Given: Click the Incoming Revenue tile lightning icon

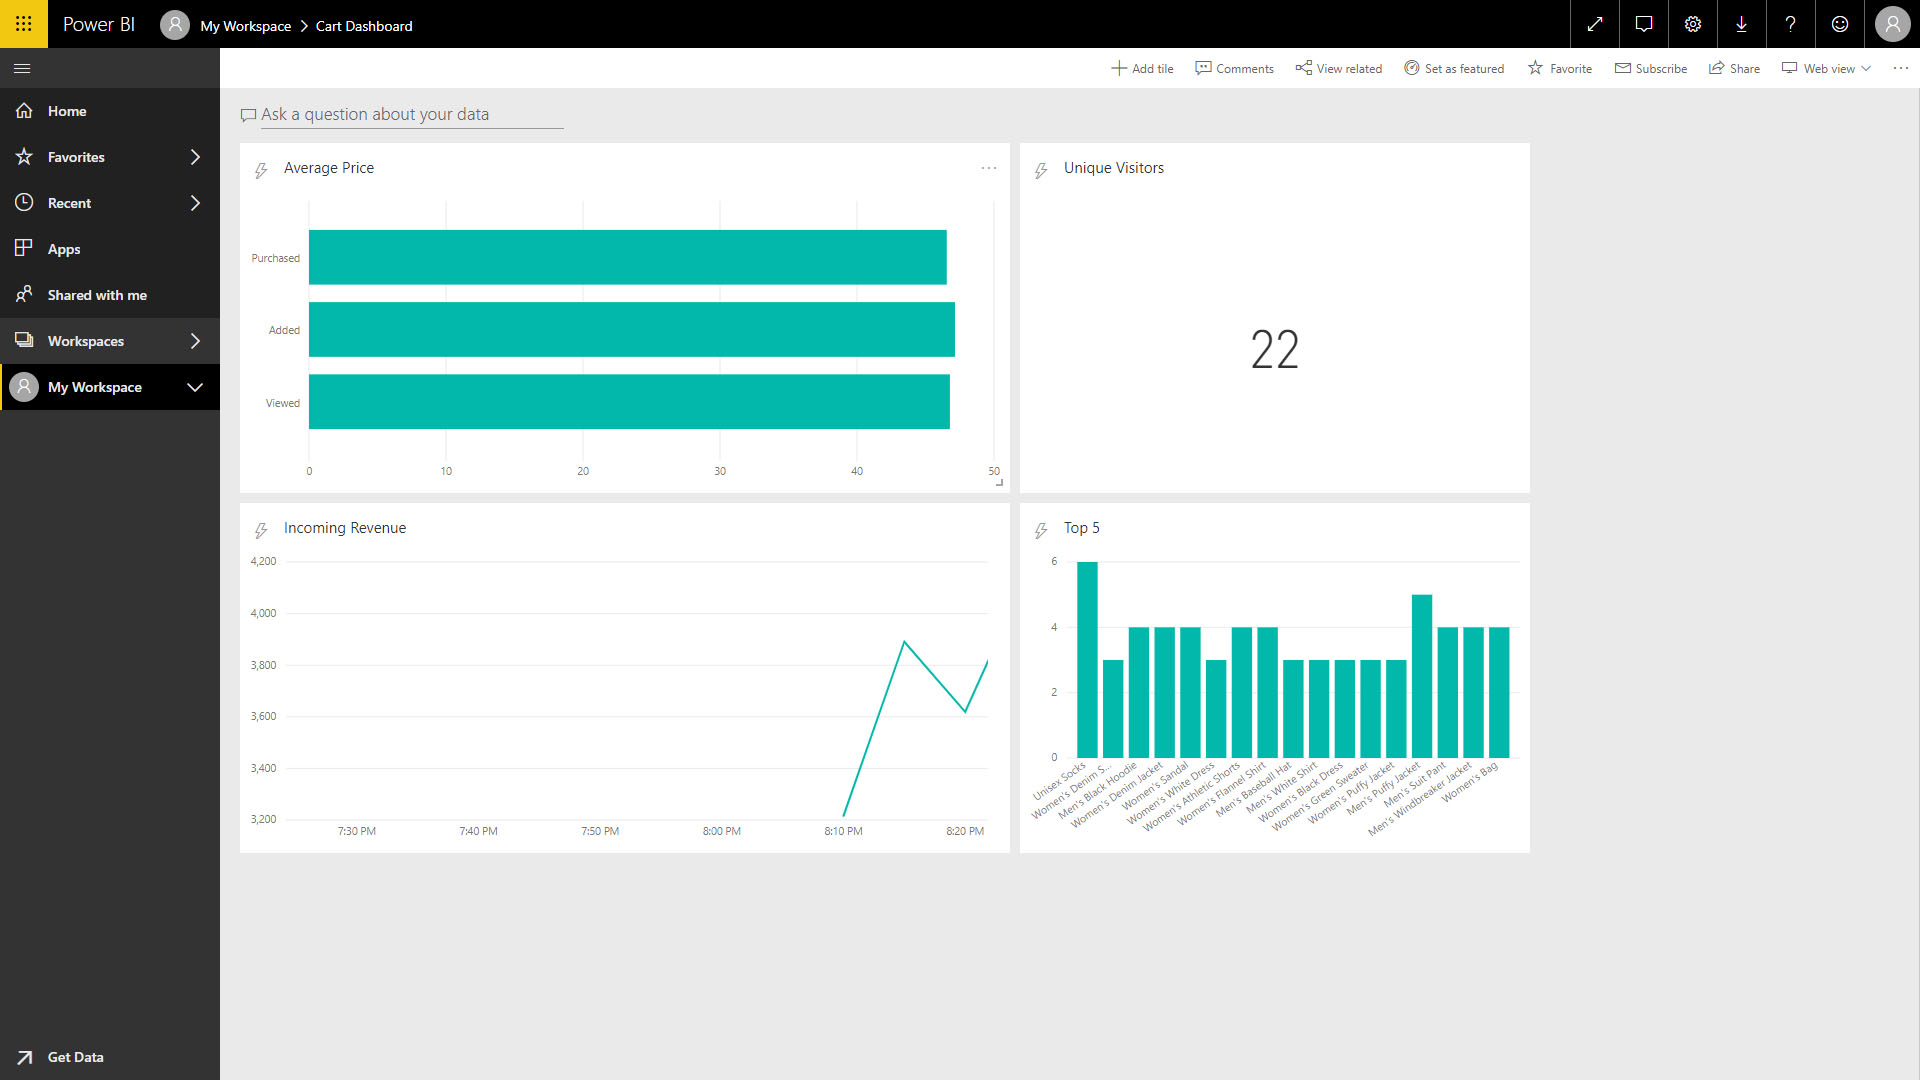Looking at the screenshot, I should click(x=261, y=530).
